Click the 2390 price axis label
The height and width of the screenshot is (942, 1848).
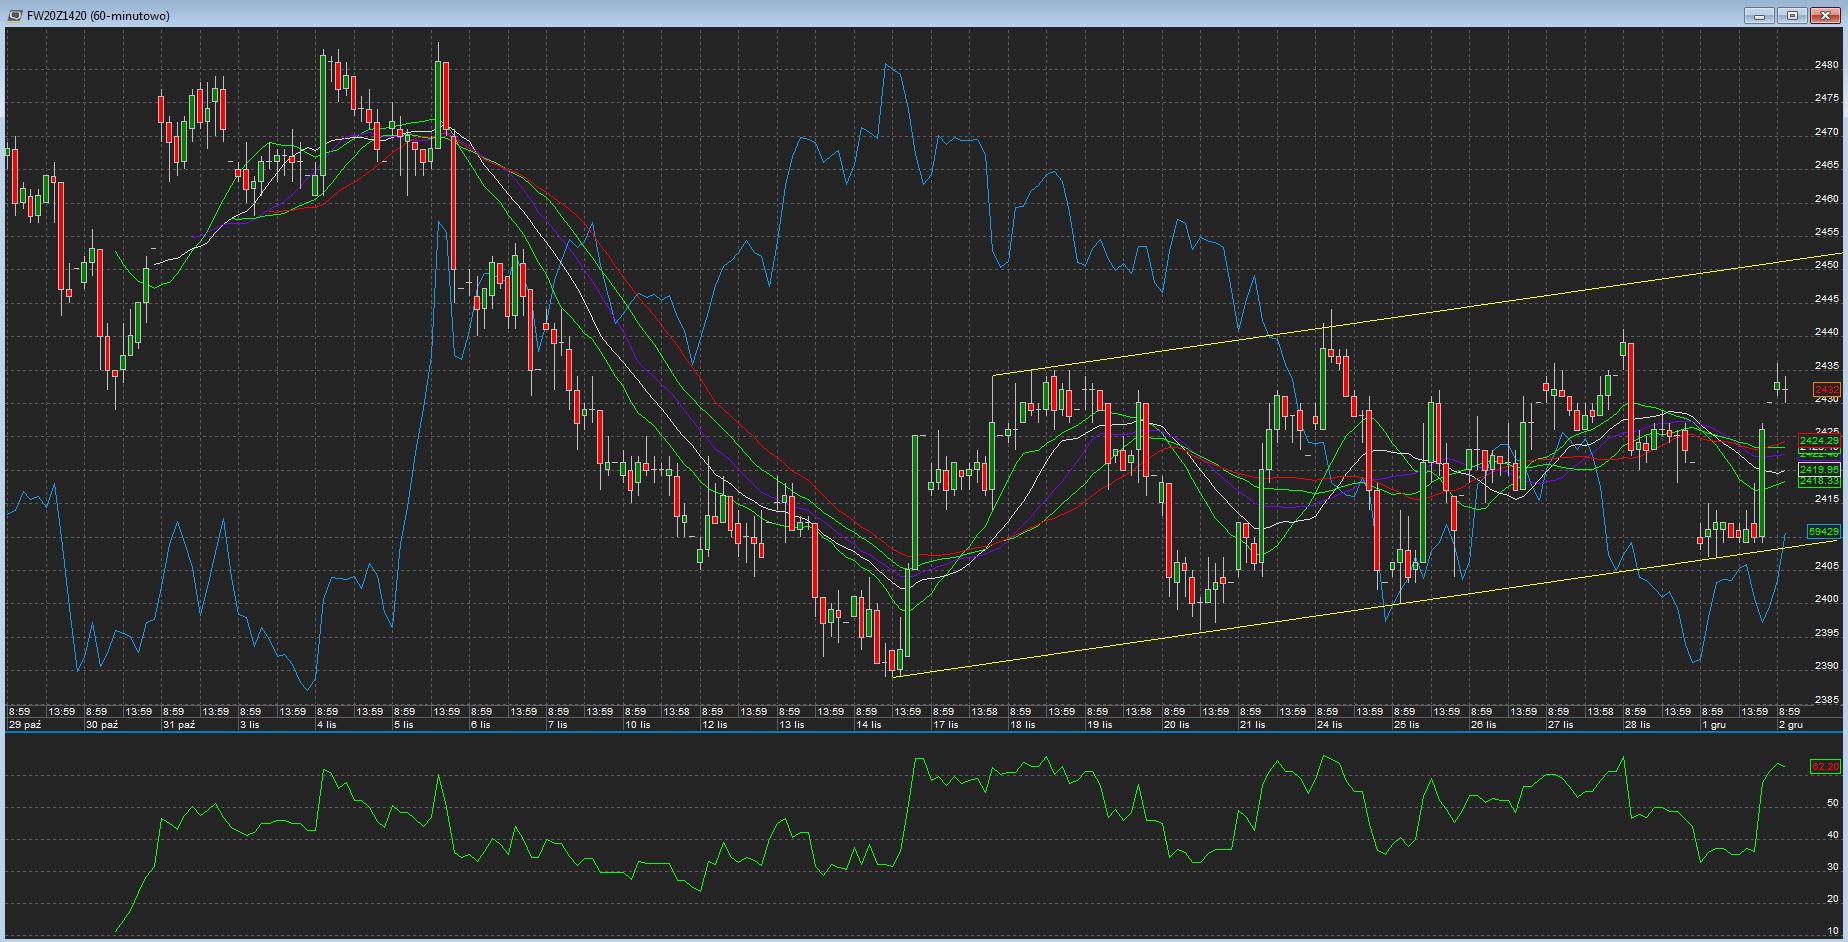pos(1826,666)
